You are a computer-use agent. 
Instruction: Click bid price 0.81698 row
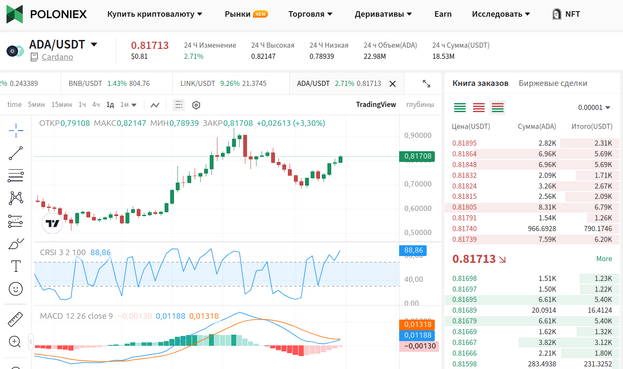coord(532,278)
